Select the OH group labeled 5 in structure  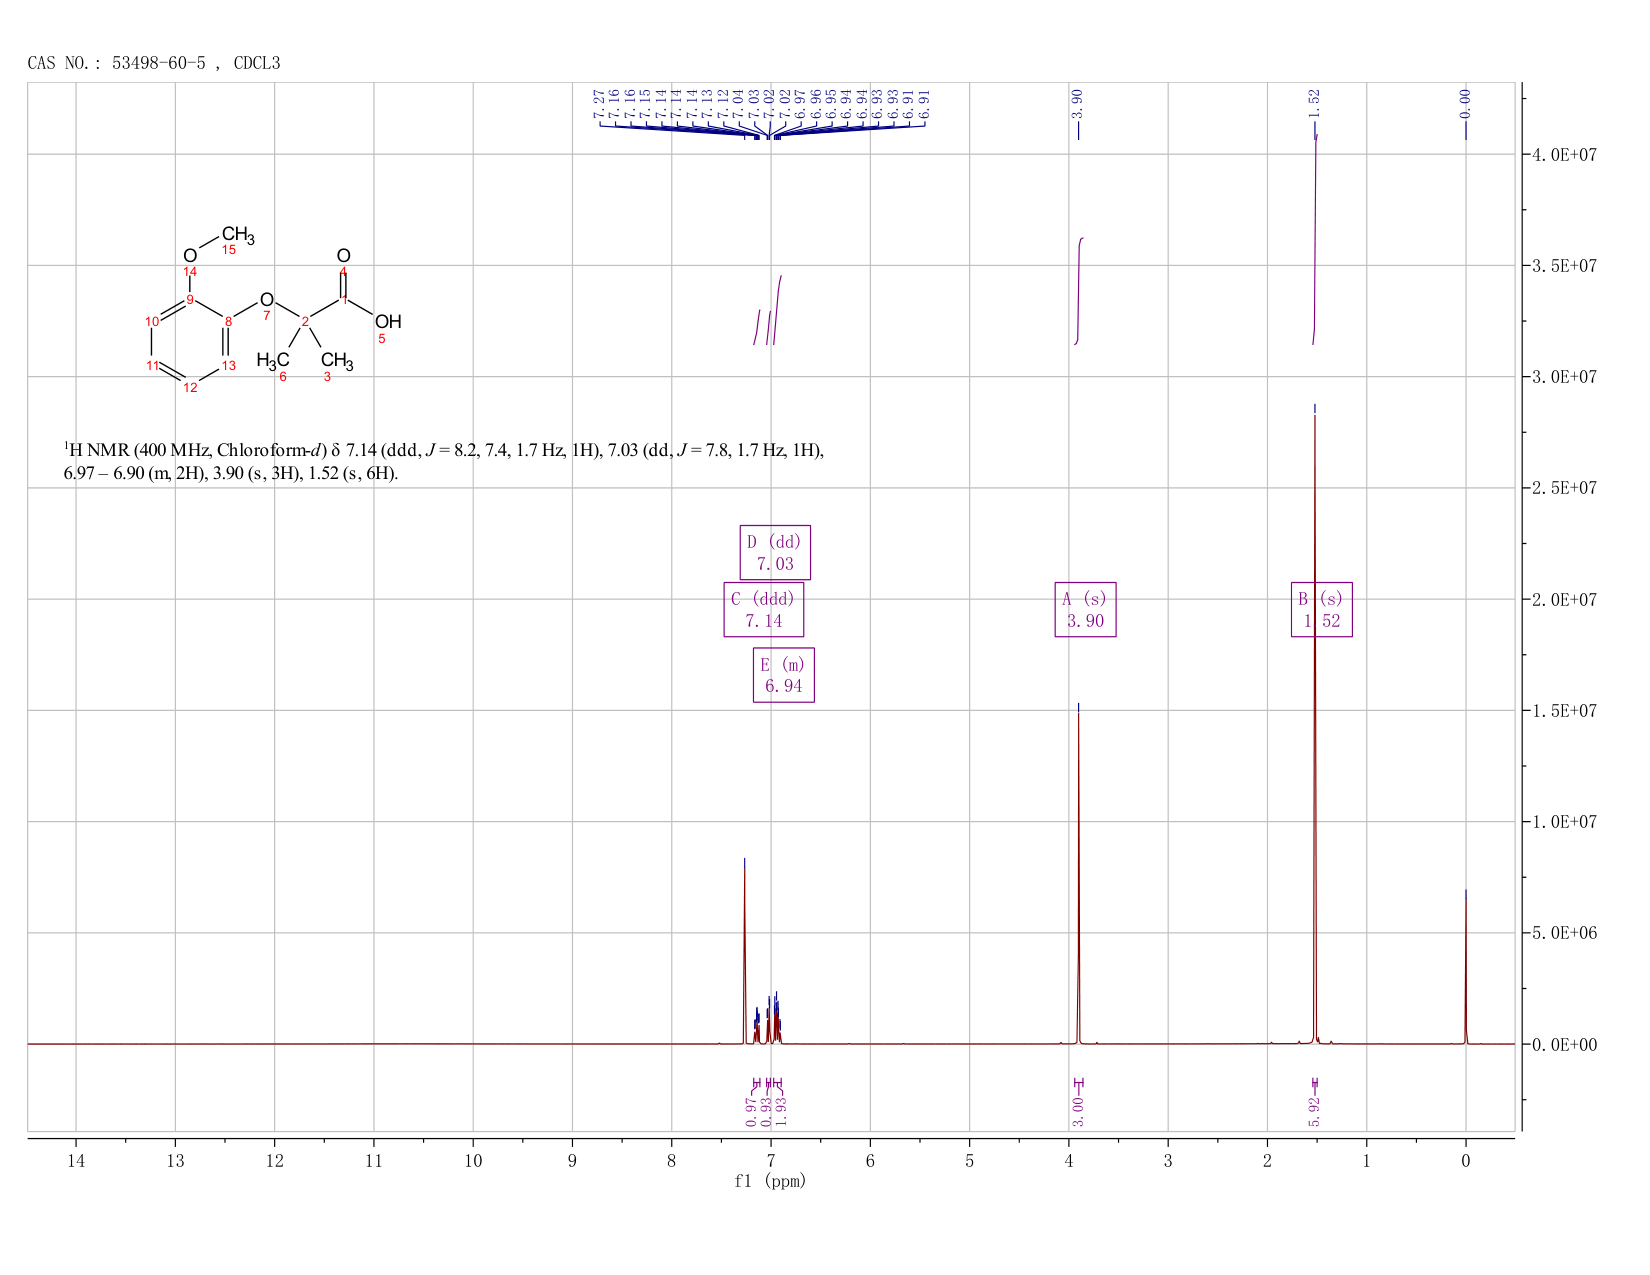coord(388,322)
